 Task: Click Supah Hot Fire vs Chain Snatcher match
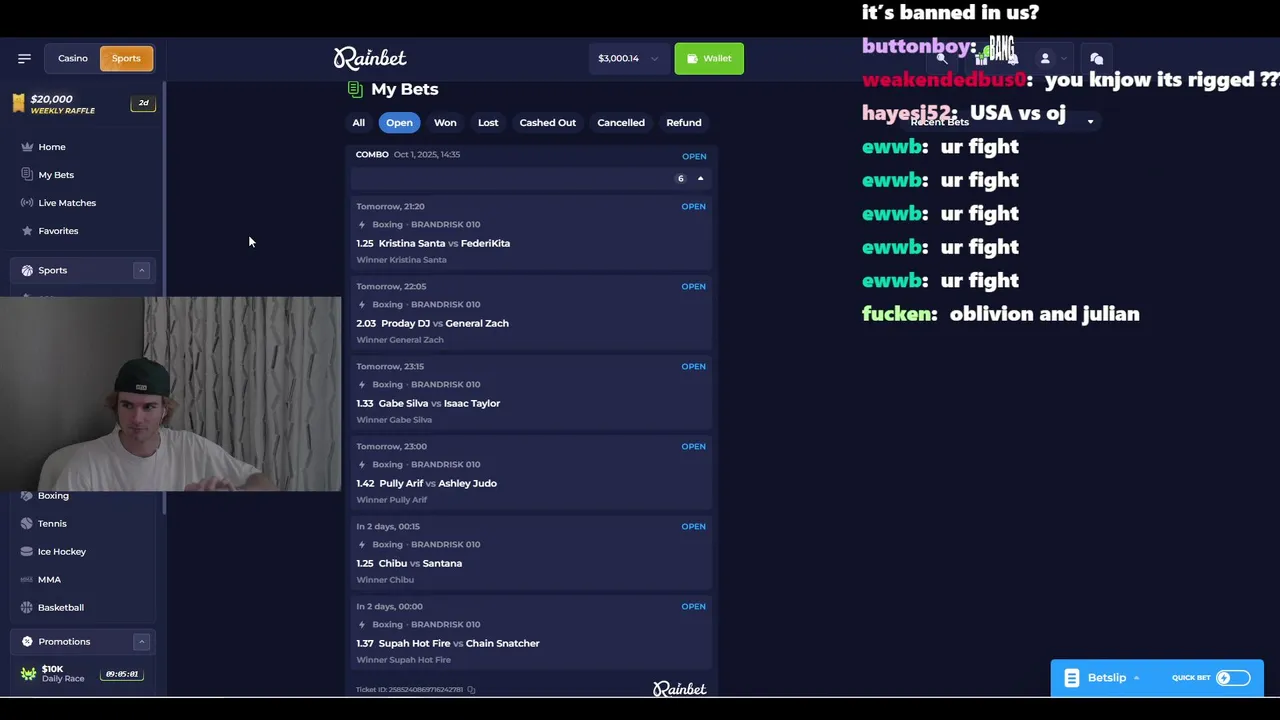pos(458,643)
